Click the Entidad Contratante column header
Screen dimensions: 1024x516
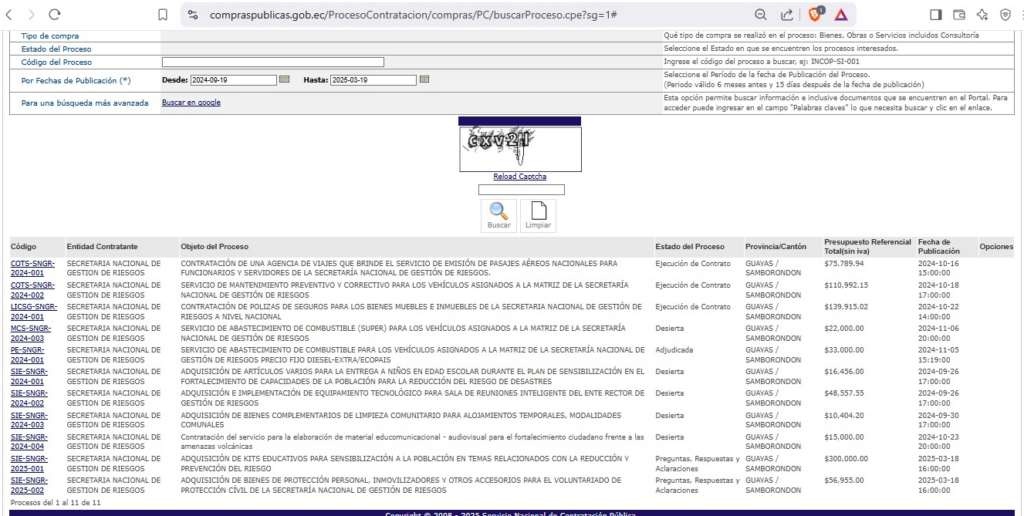102,247
